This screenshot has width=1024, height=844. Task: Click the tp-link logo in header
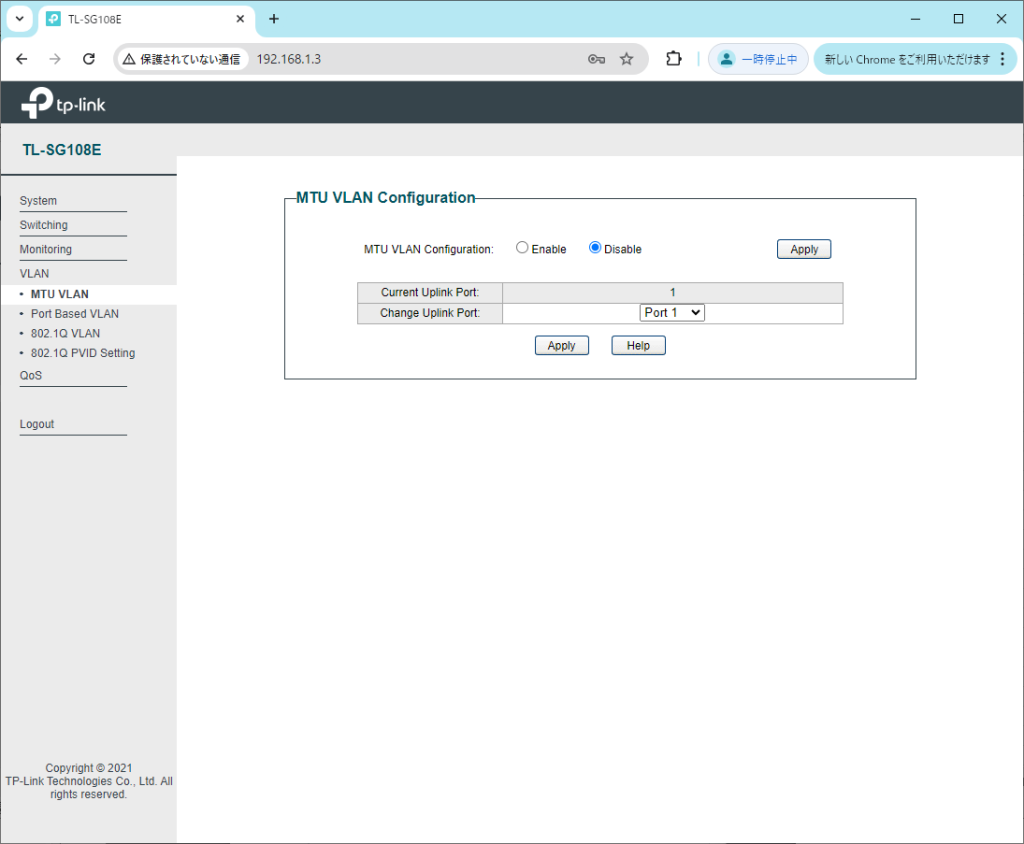click(x=63, y=103)
